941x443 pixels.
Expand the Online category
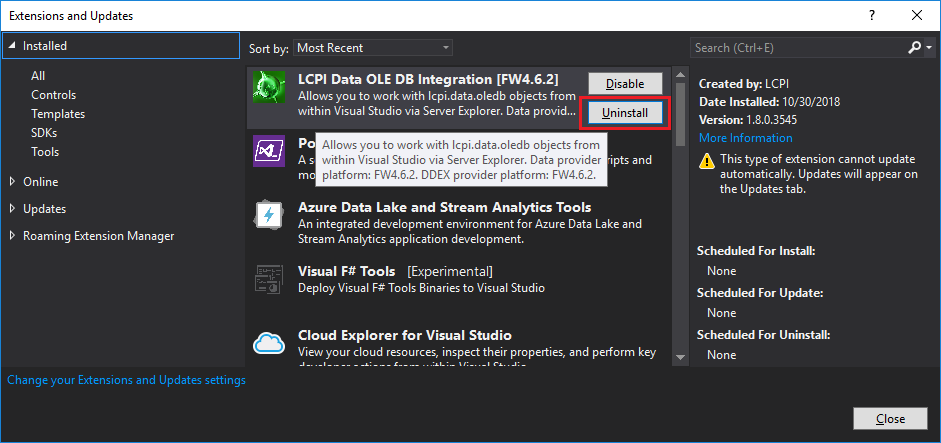coord(13,181)
